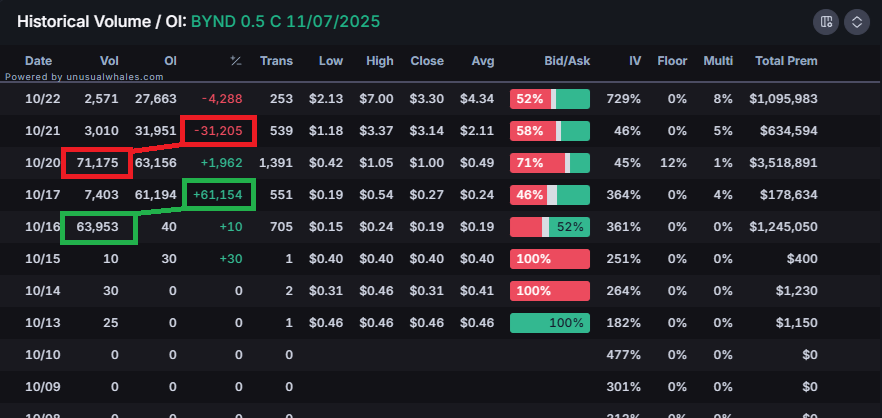Click the $1,095,983 total premium value
The image size is (882, 418).
(x=784, y=99)
